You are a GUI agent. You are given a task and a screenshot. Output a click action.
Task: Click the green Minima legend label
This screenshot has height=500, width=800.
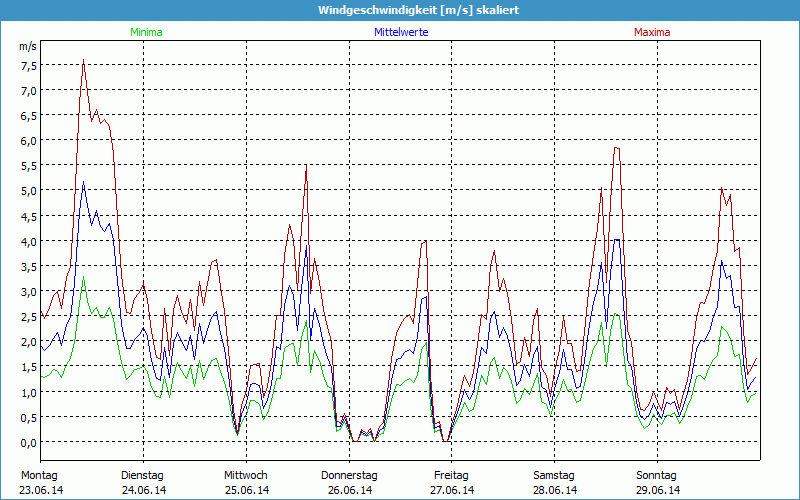tap(146, 32)
